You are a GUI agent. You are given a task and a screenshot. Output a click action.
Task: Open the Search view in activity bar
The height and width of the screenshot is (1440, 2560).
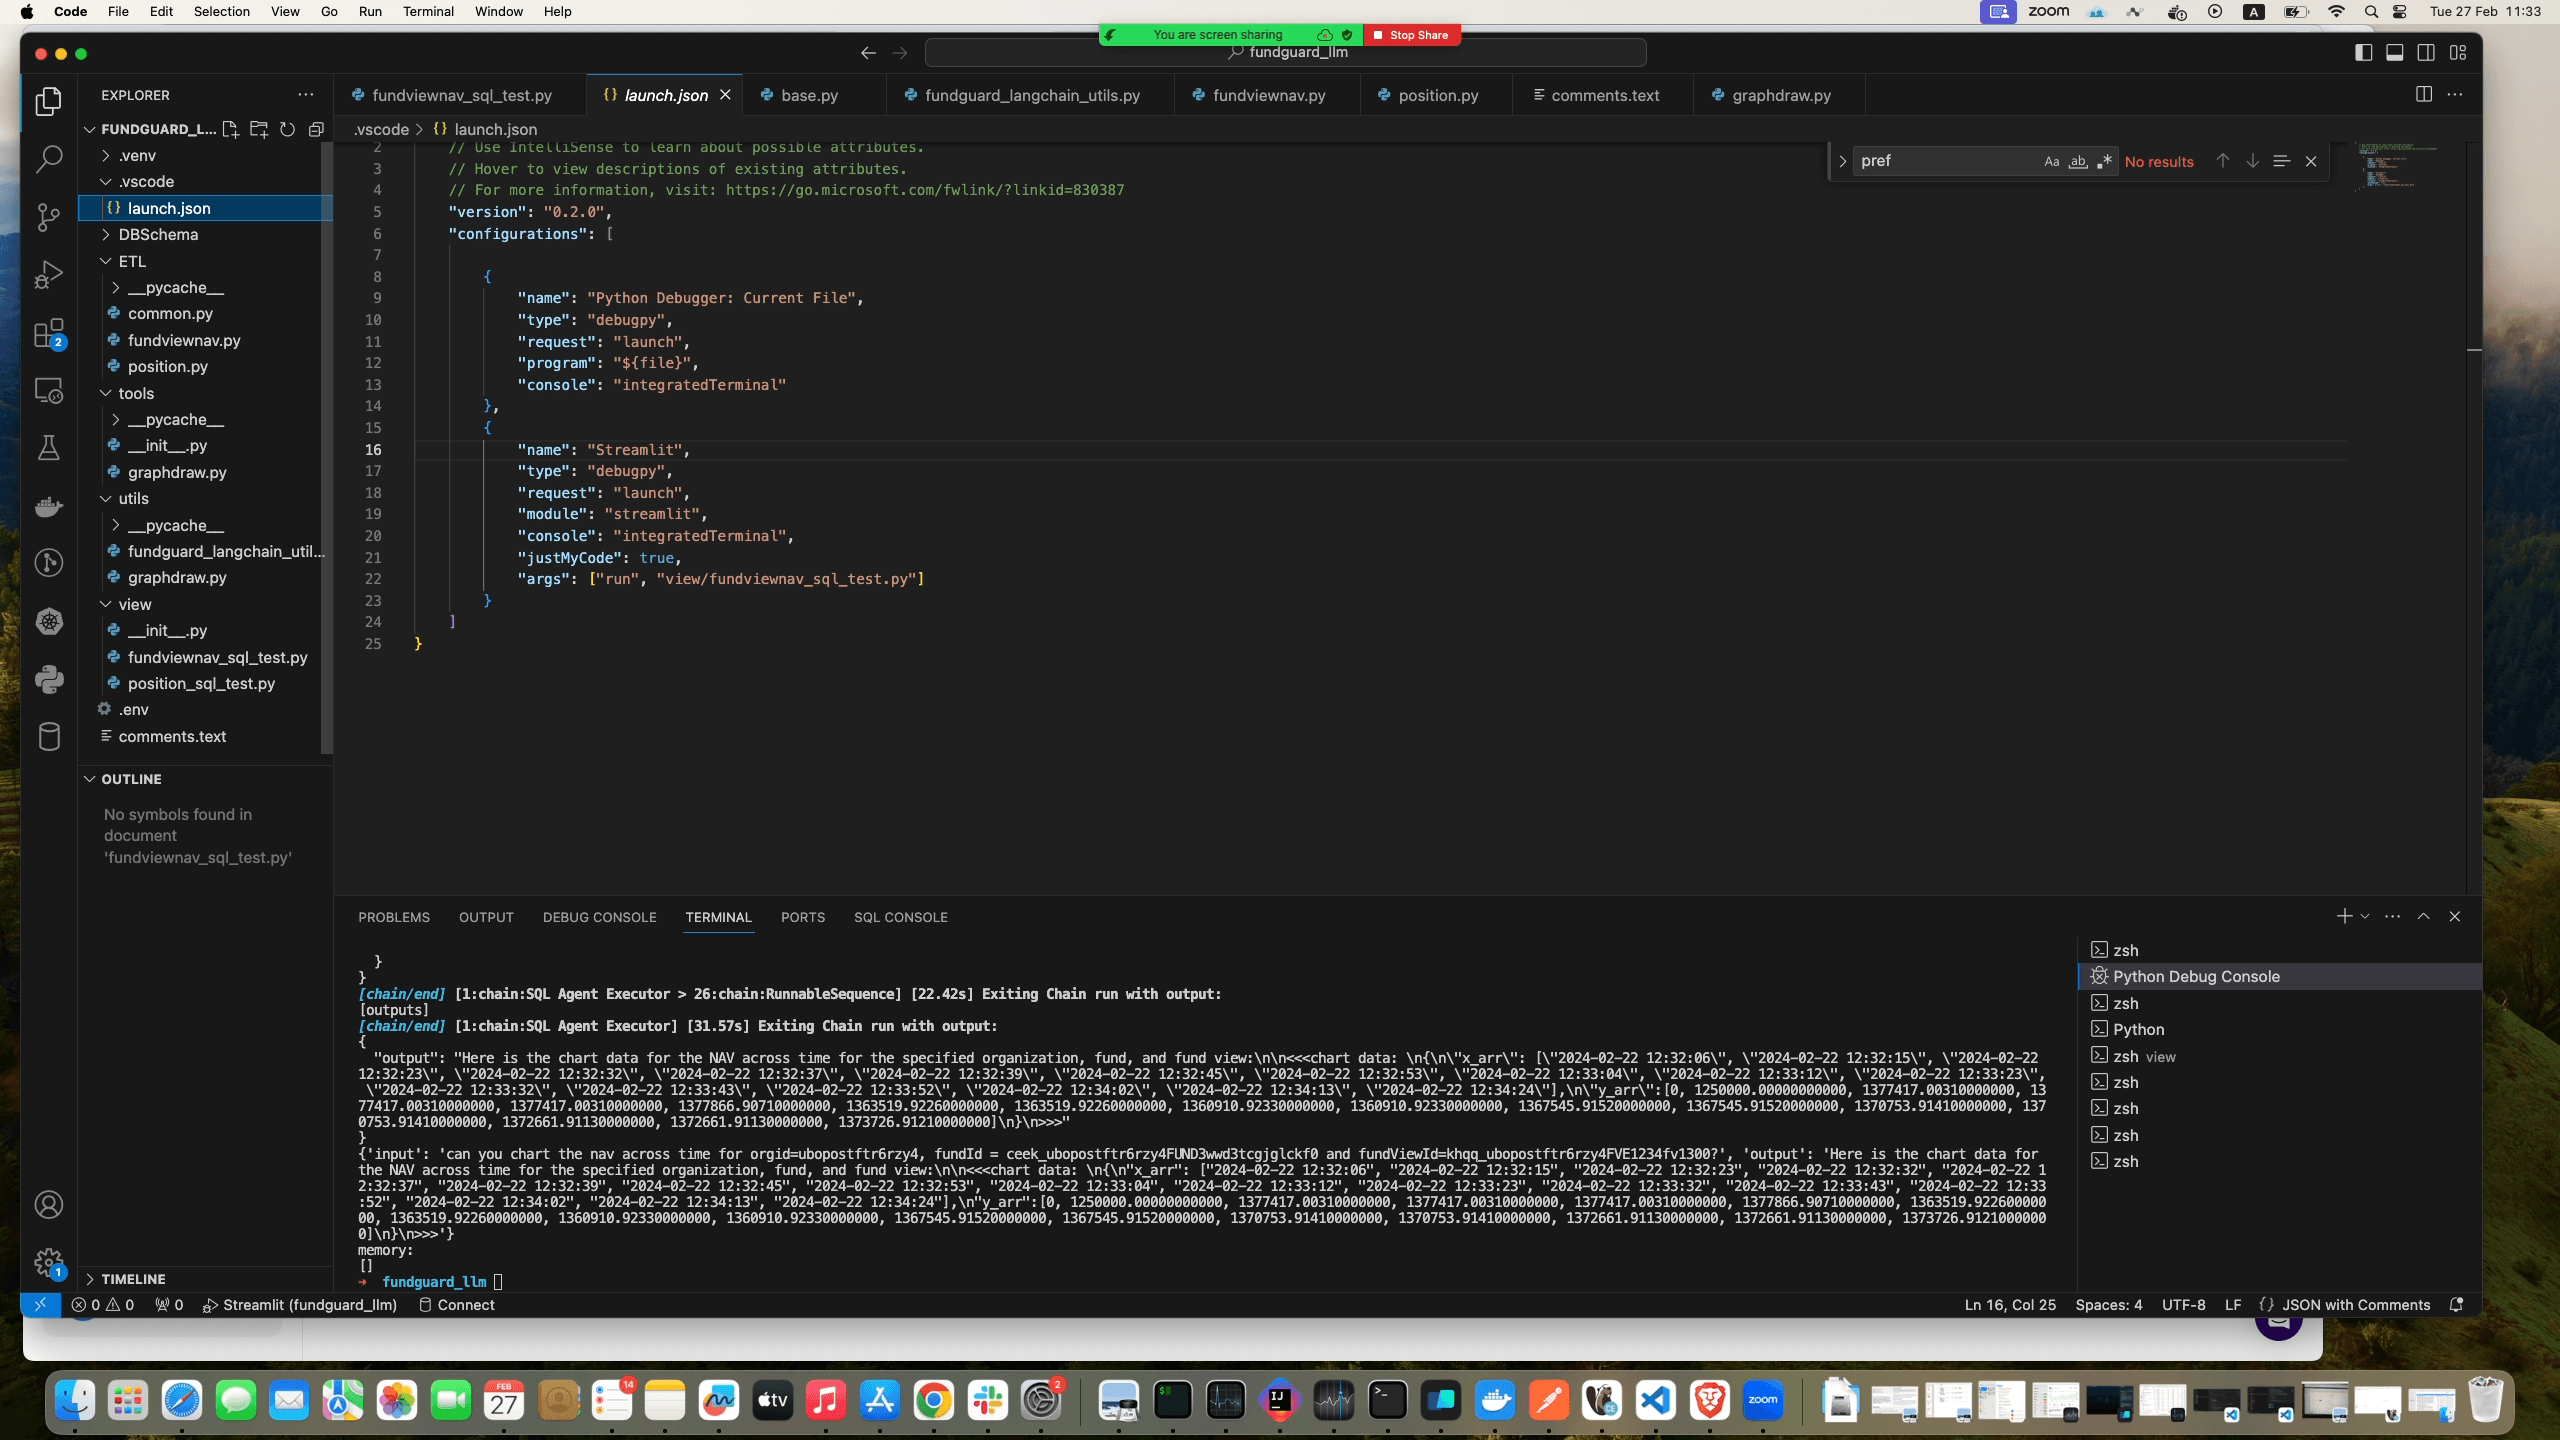pos(49,159)
